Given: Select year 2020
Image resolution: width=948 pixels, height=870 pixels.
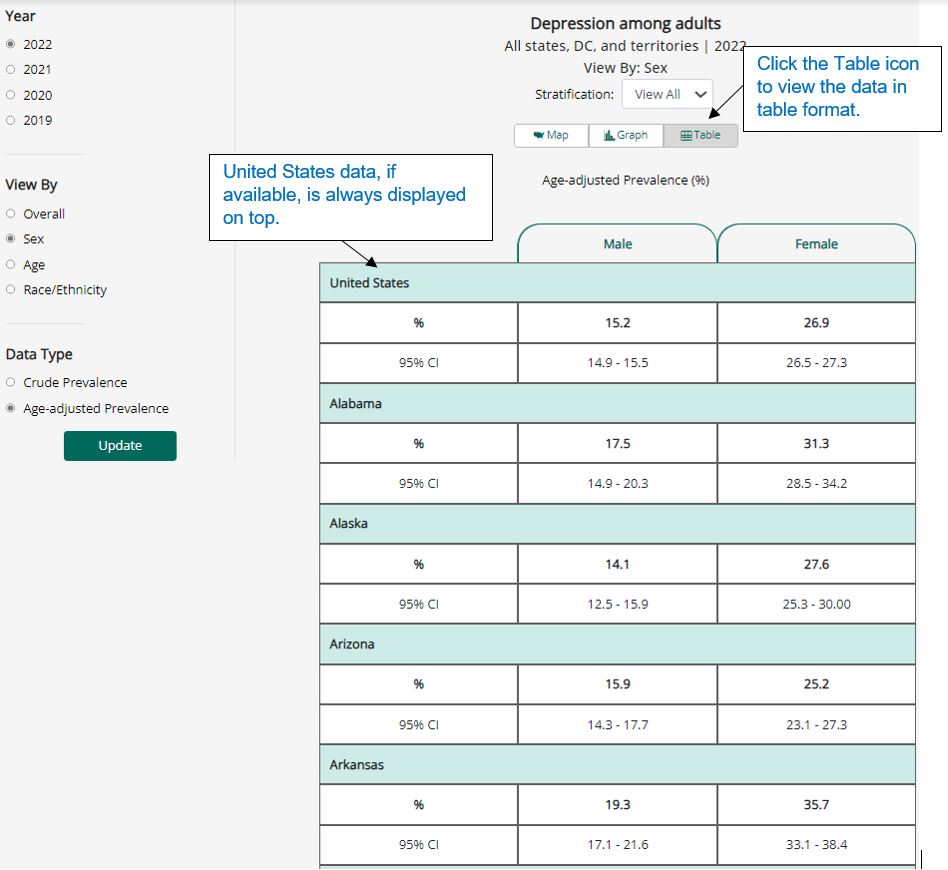Looking at the screenshot, I should coord(10,95).
